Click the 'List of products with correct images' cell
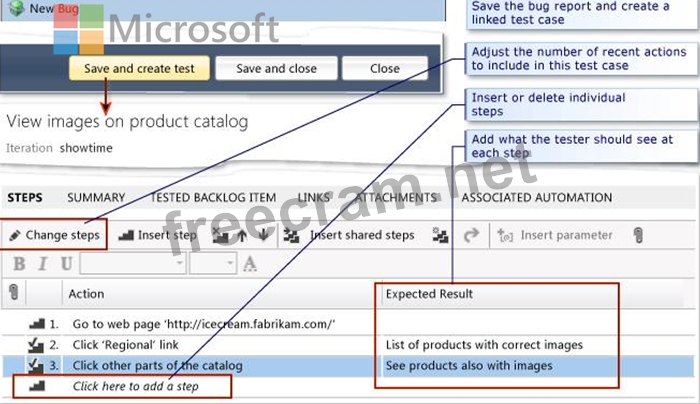This screenshot has width=700, height=404. [x=484, y=345]
